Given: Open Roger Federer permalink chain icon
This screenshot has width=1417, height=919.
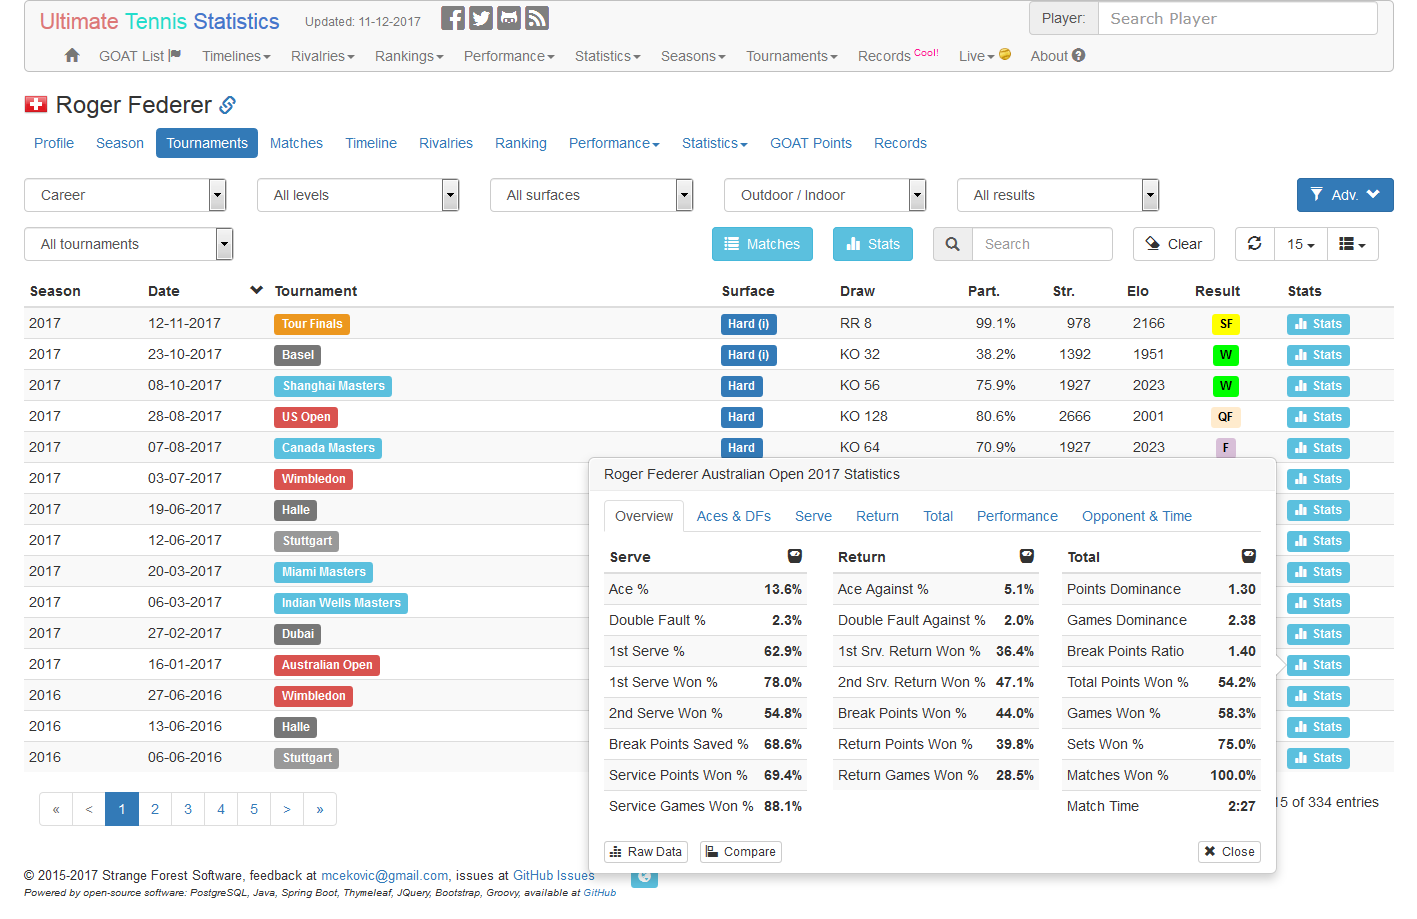Looking at the screenshot, I should [228, 105].
